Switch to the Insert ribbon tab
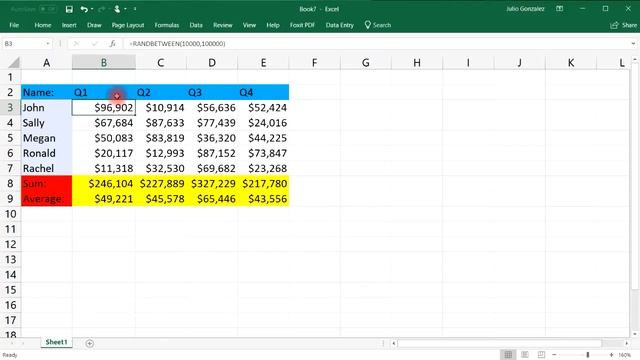Viewport: 640px width, 360px height. coord(69,25)
